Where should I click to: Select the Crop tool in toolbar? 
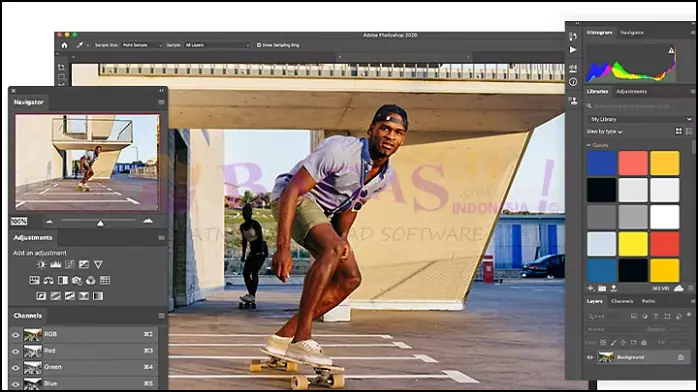61,68
